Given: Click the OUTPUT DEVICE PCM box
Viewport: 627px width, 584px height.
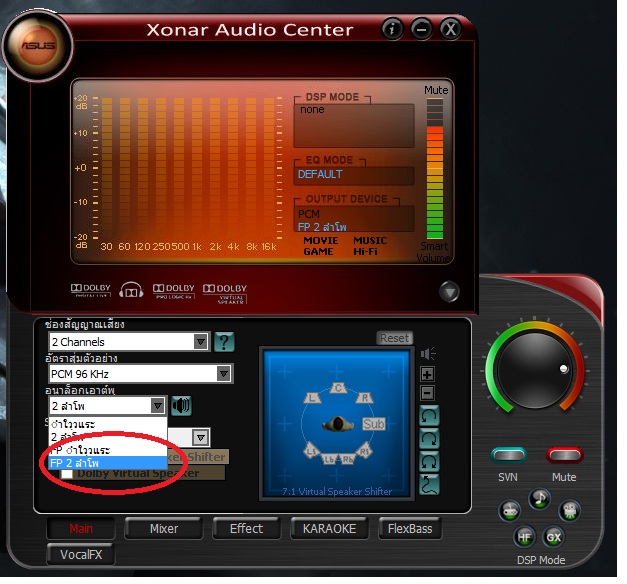Looking at the screenshot, I should (x=354, y=220).
